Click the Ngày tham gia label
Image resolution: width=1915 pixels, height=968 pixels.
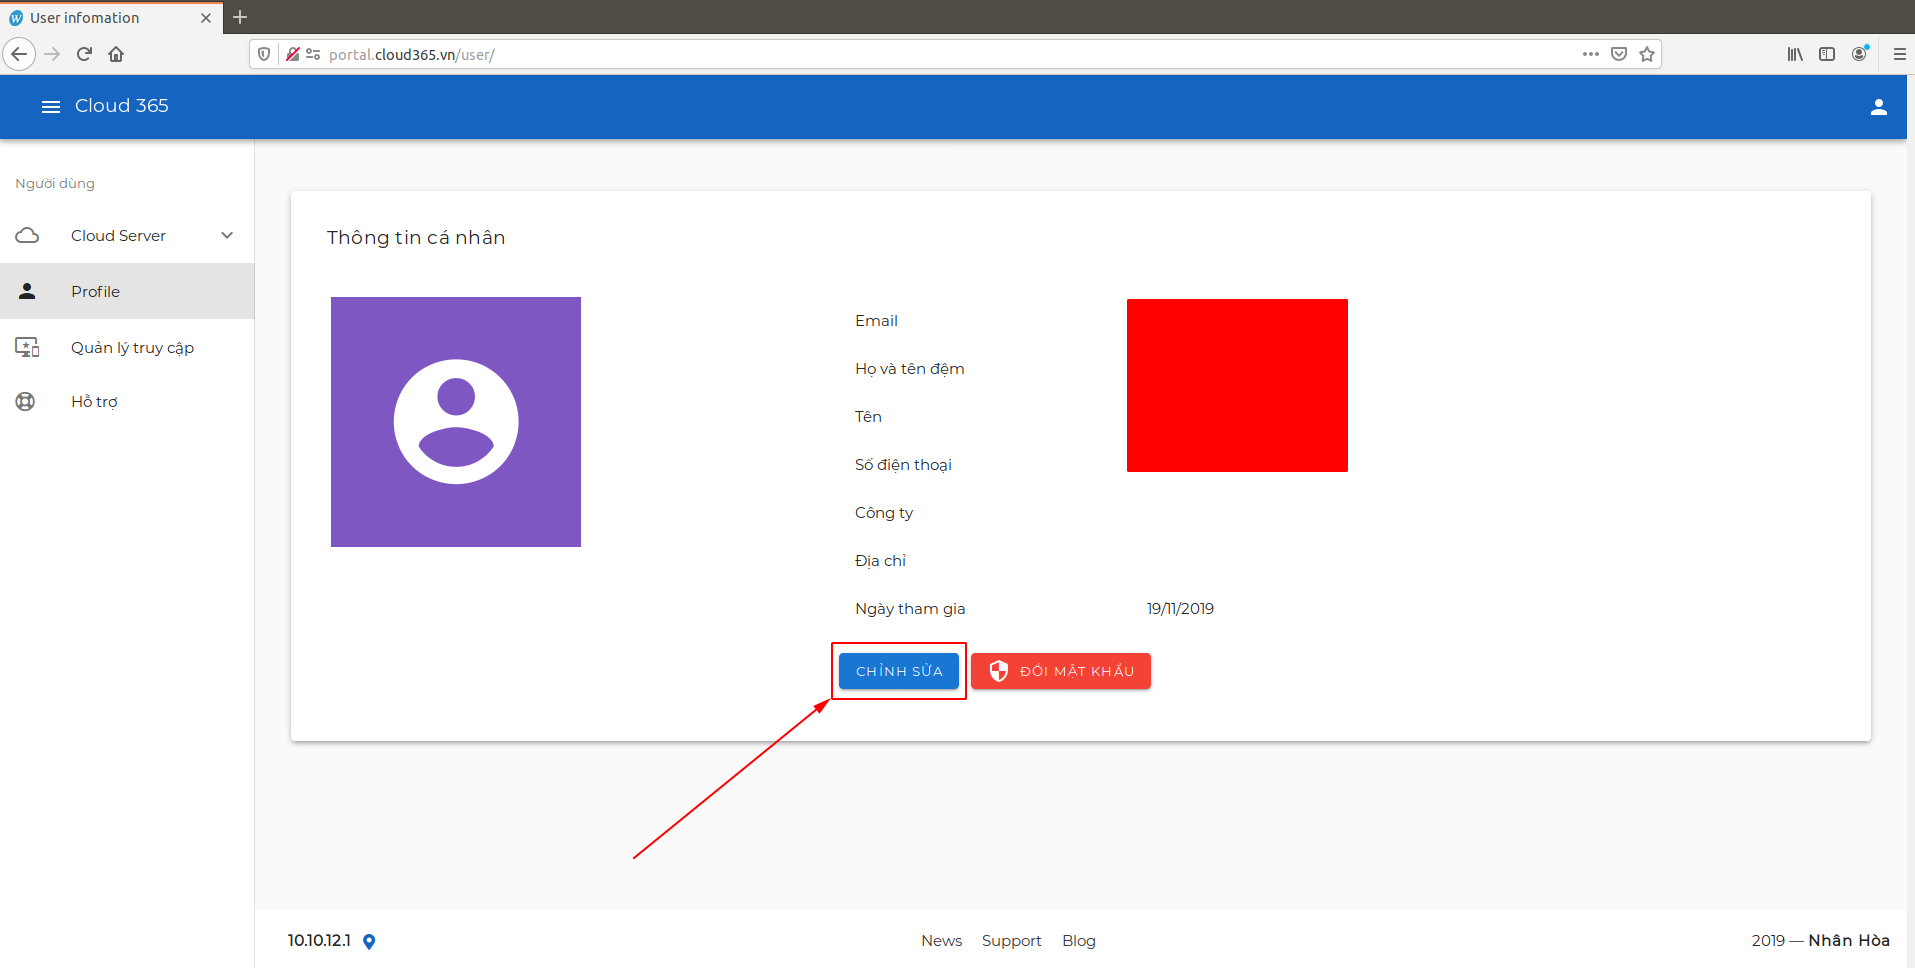pyautogui.click(x=910, y=609)
